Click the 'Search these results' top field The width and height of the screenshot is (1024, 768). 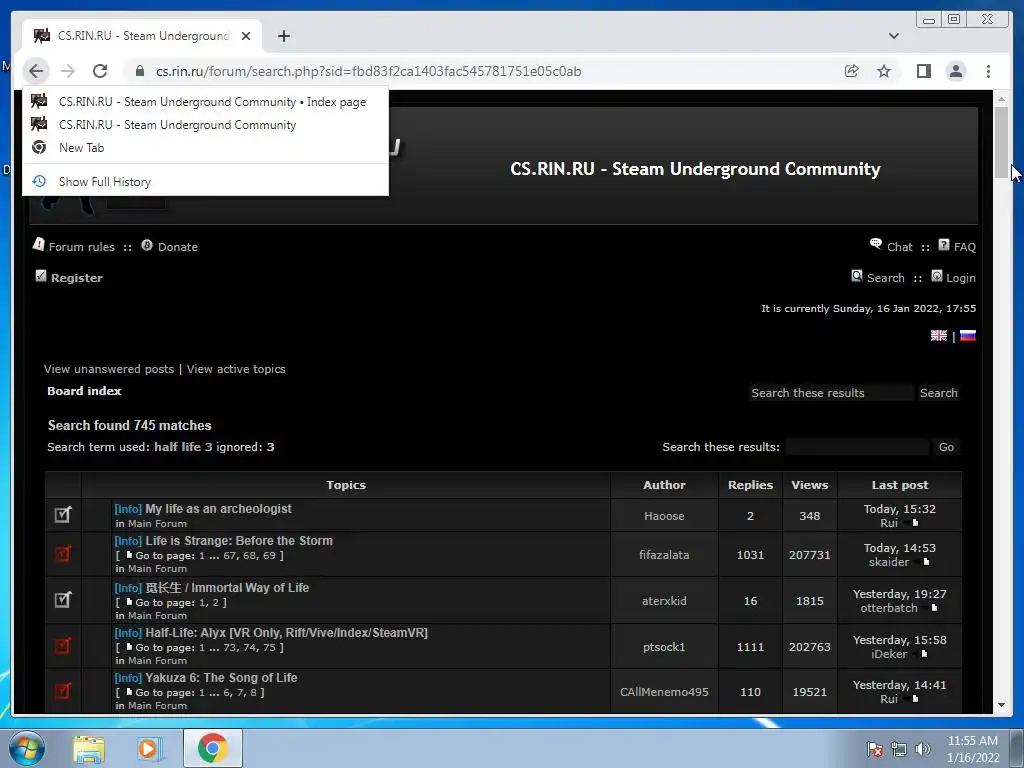(x=831, y=392)
